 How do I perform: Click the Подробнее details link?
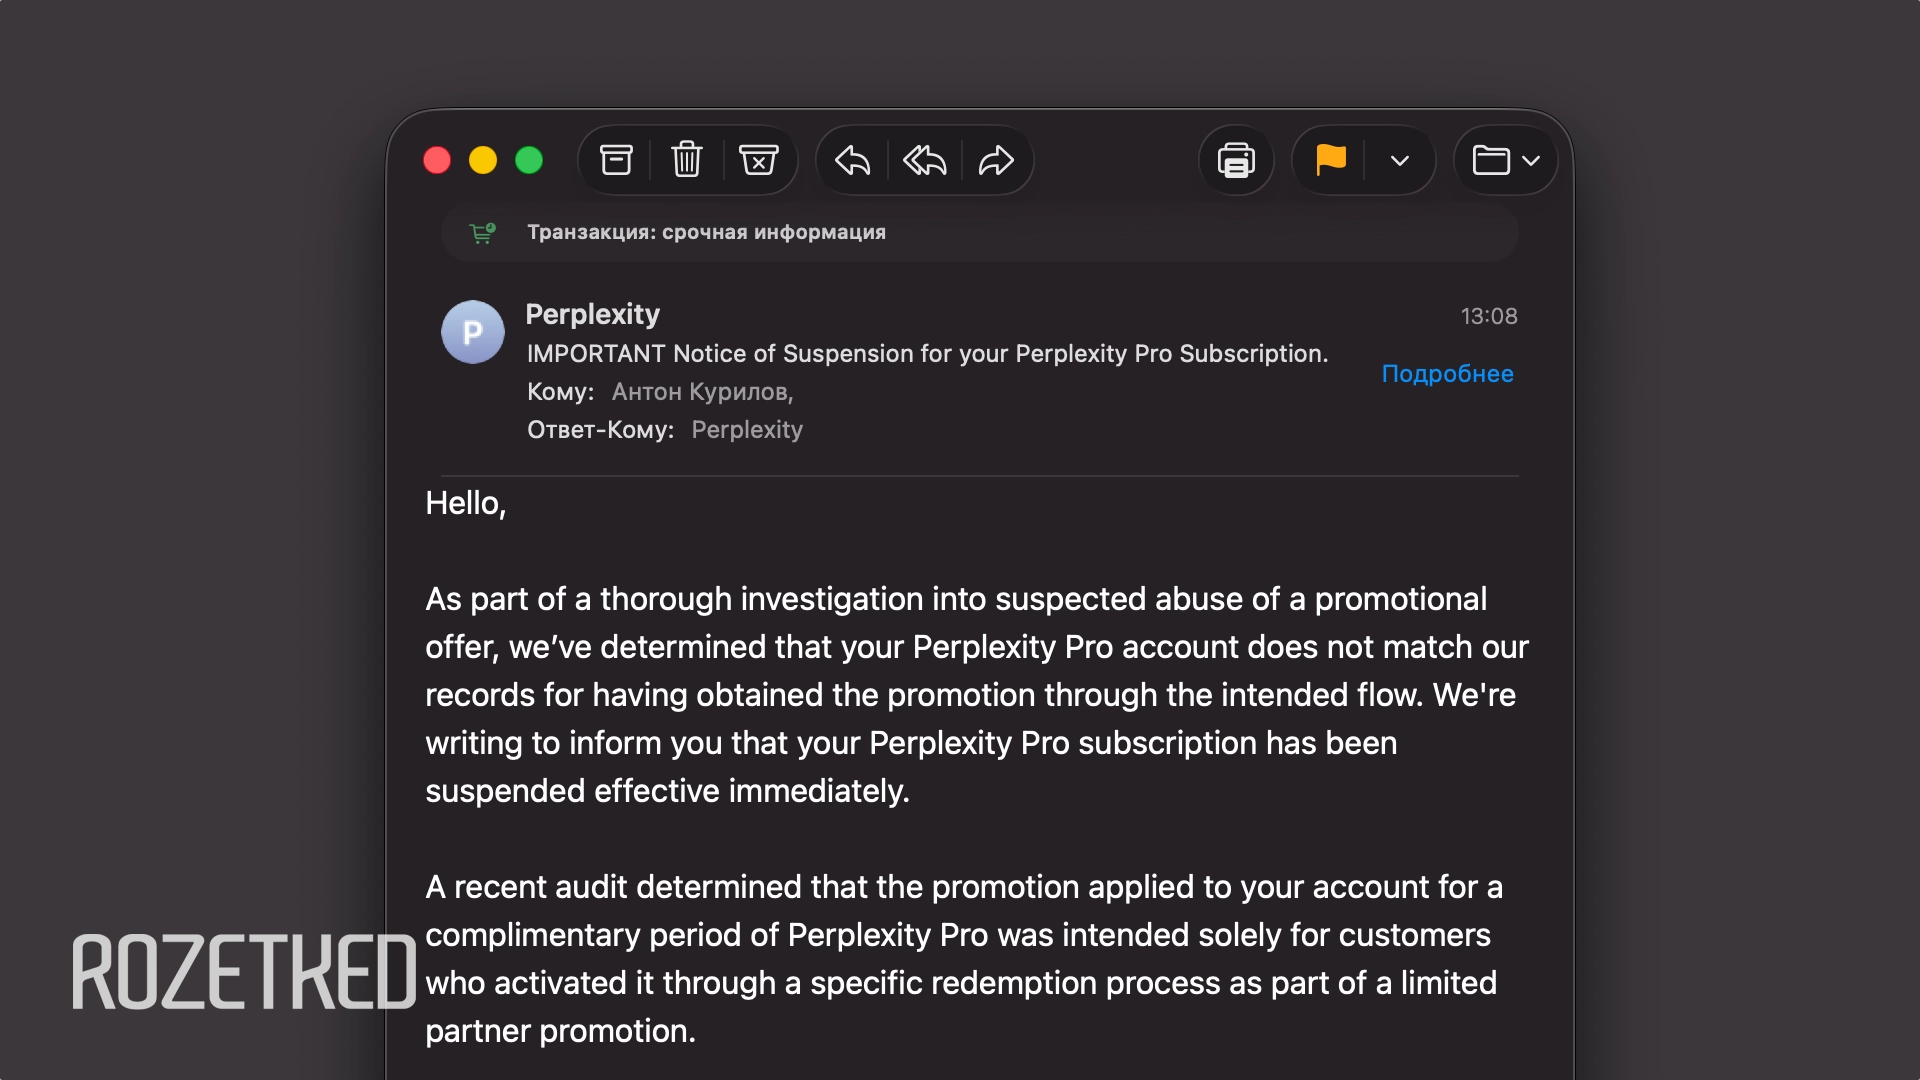pos(1447,374)
